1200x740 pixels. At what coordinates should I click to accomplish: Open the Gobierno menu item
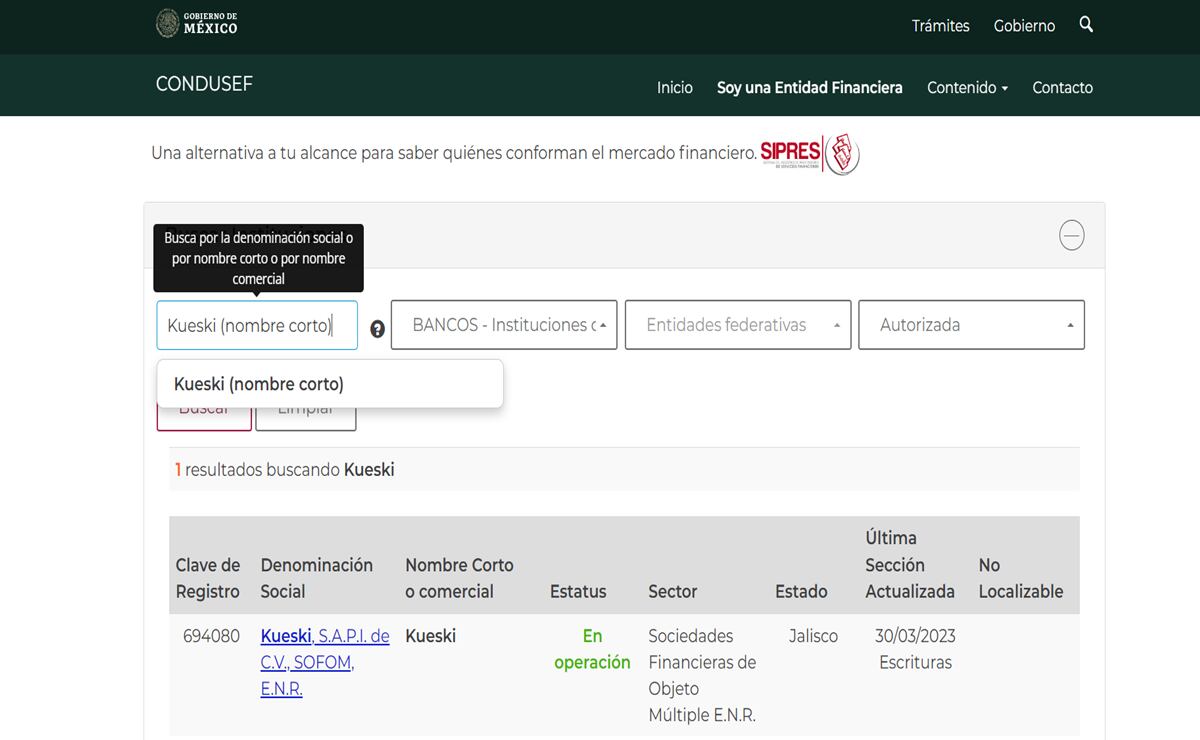tap(1024, 26)
